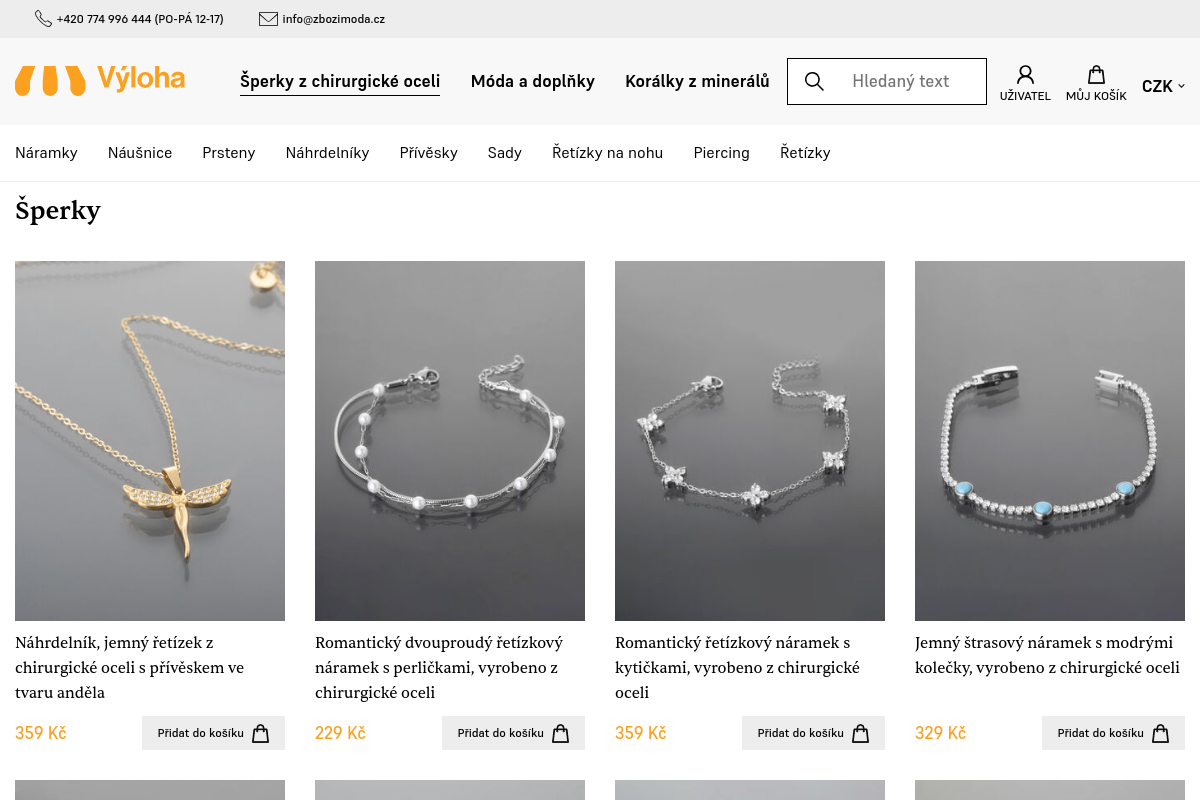Viewport: 1200px width, 800px height.
Task: Open the flower chain bracelet image
Action: pos(750,441)
